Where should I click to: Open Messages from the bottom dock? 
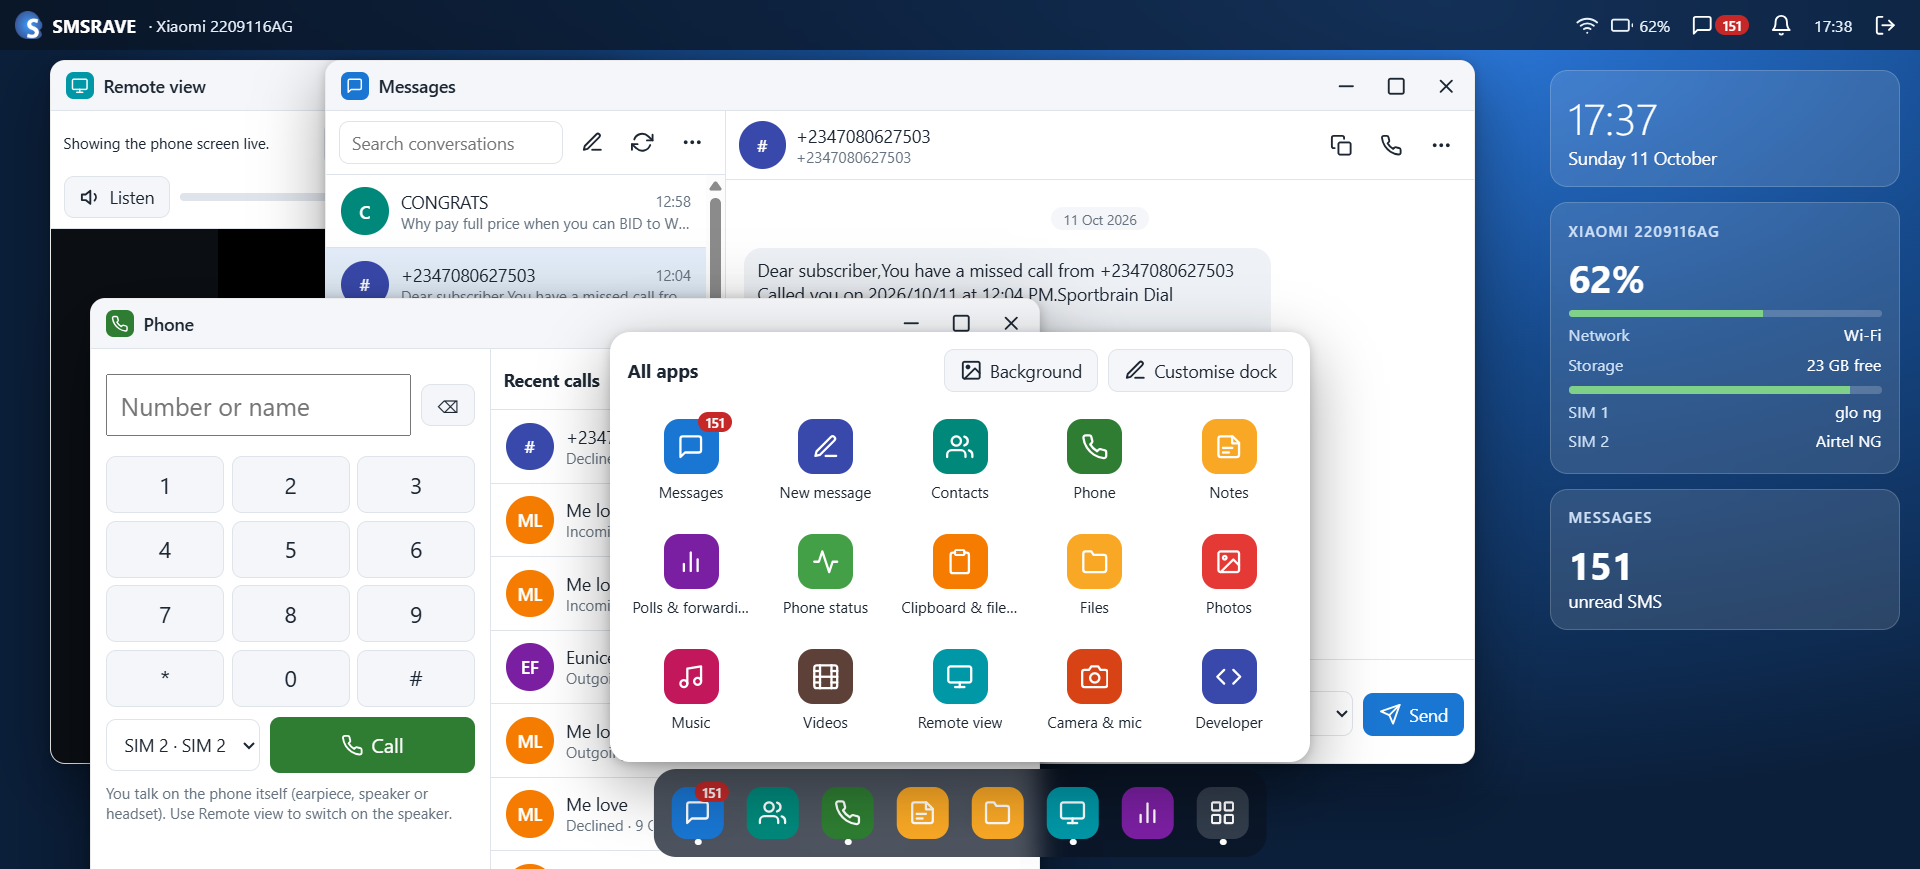(697, 813)
